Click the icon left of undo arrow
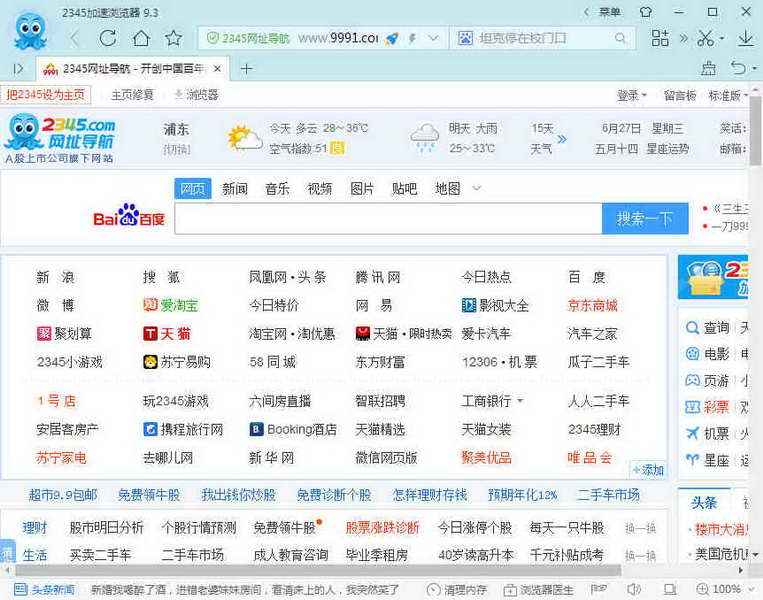Viewport: 763px width, 600px height. click(x=708, y=68)
